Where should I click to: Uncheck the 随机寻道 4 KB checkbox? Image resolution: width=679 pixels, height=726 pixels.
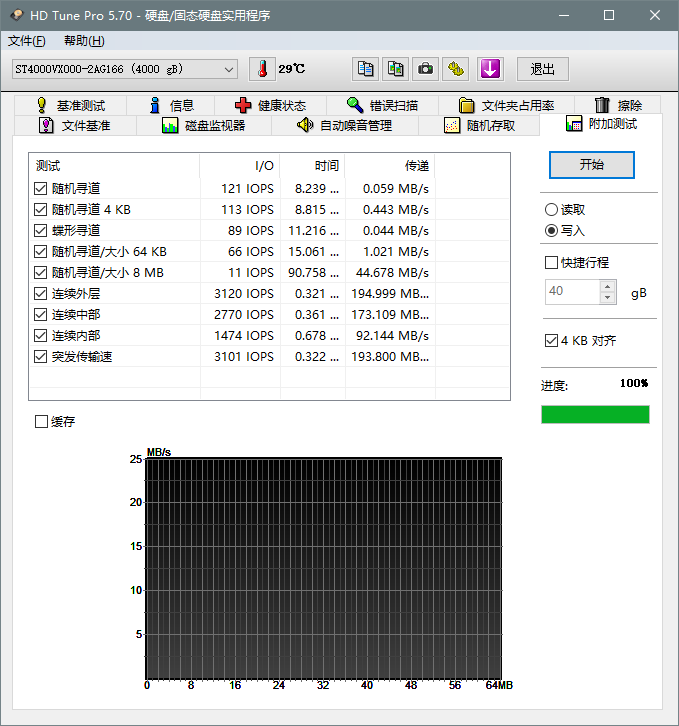(41, 209)
